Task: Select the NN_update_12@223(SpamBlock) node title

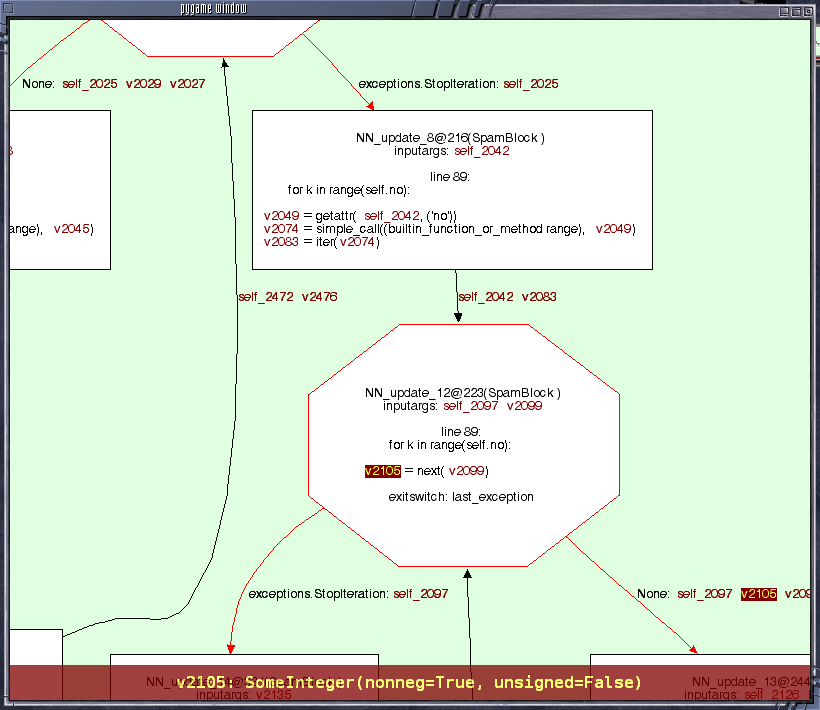Action: click(463, 393)
